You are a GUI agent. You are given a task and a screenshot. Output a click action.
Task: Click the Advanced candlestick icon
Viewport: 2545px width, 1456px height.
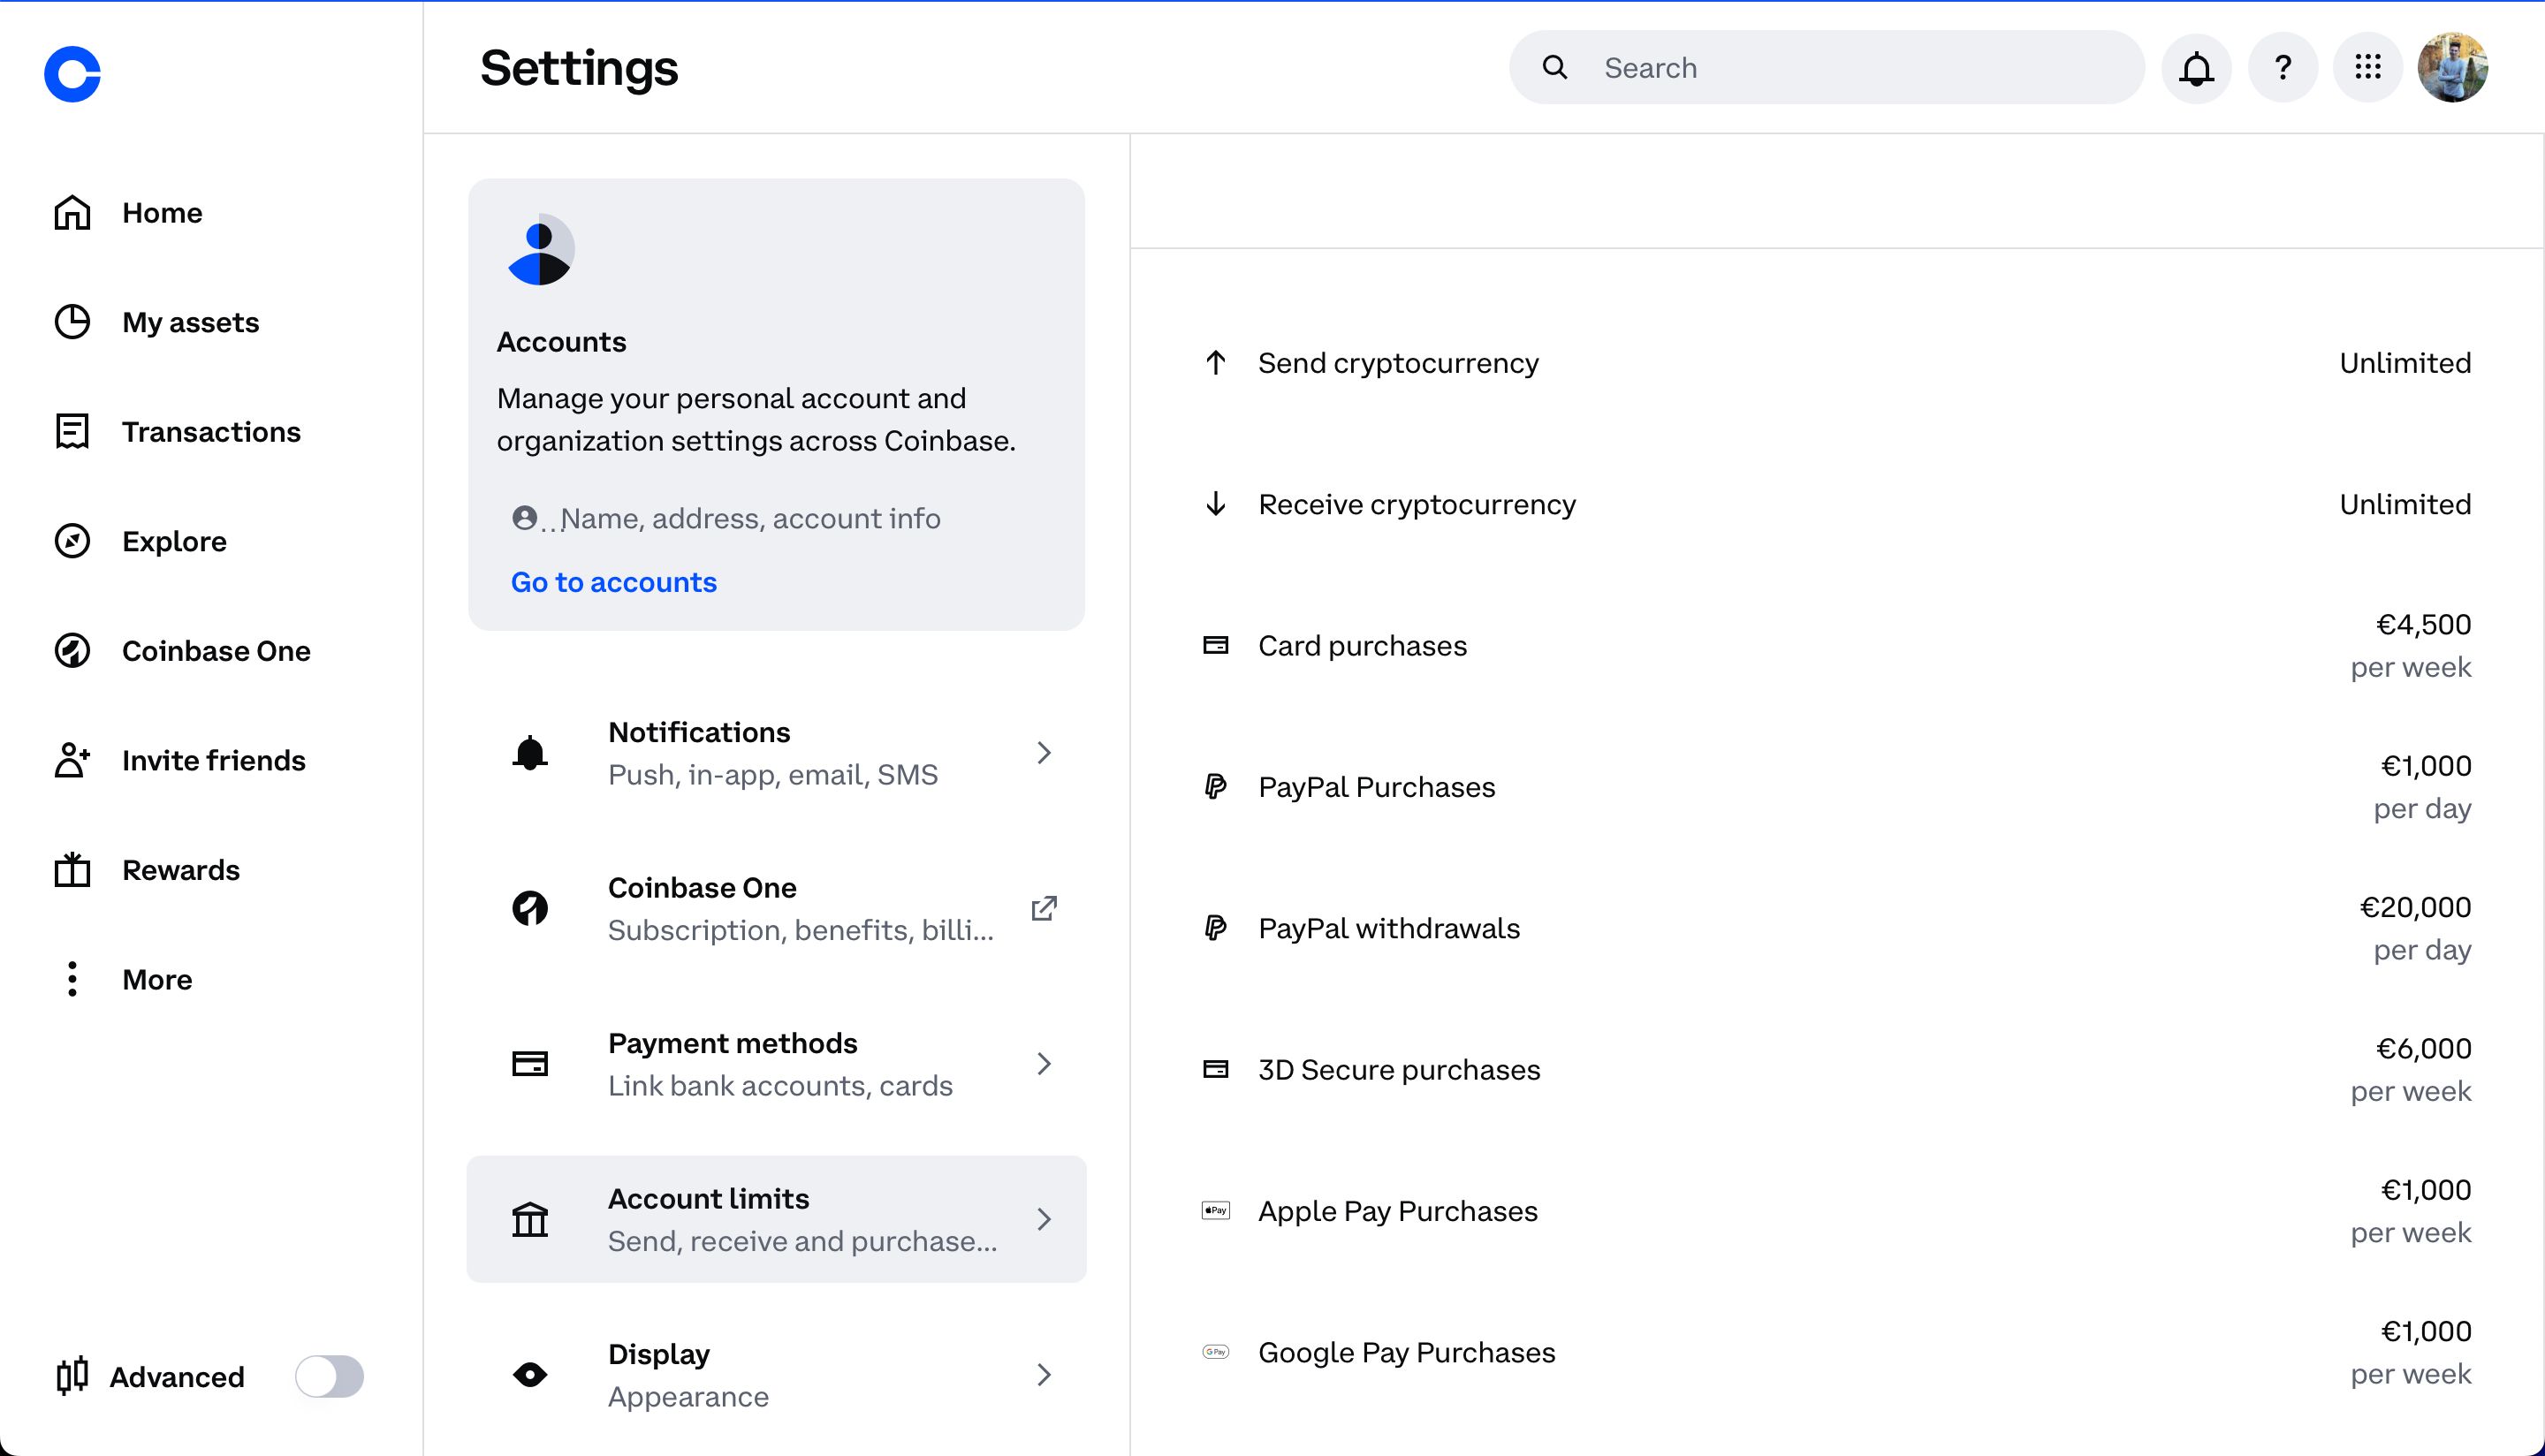coord(72,1376)
